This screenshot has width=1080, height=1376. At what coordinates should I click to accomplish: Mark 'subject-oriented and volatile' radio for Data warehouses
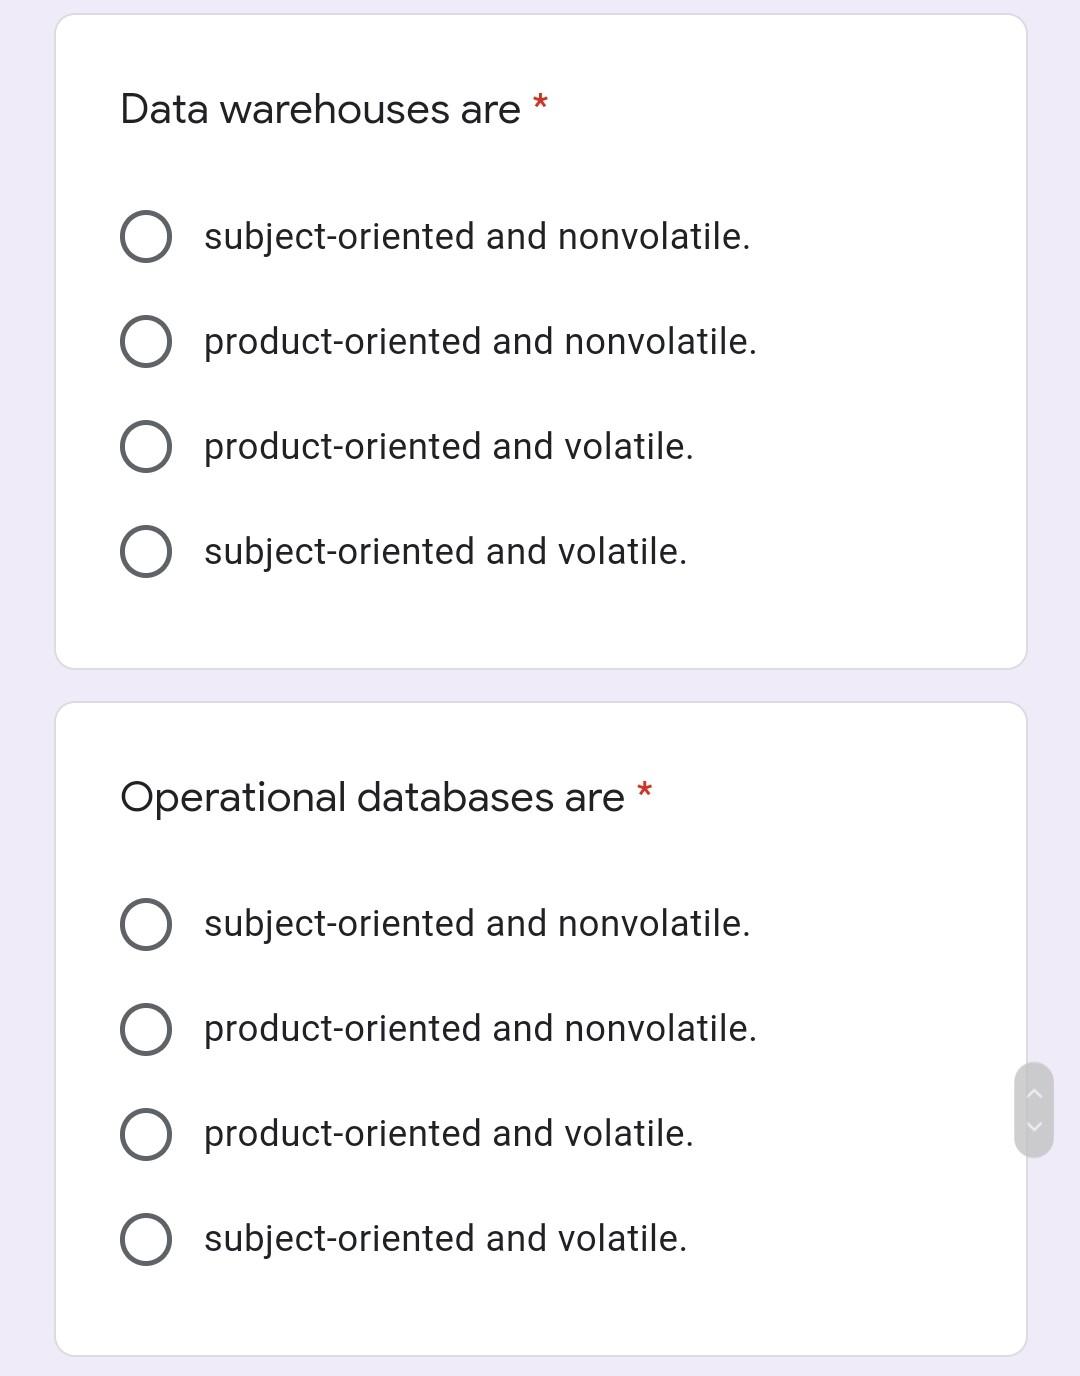click(x=145, y=552)
